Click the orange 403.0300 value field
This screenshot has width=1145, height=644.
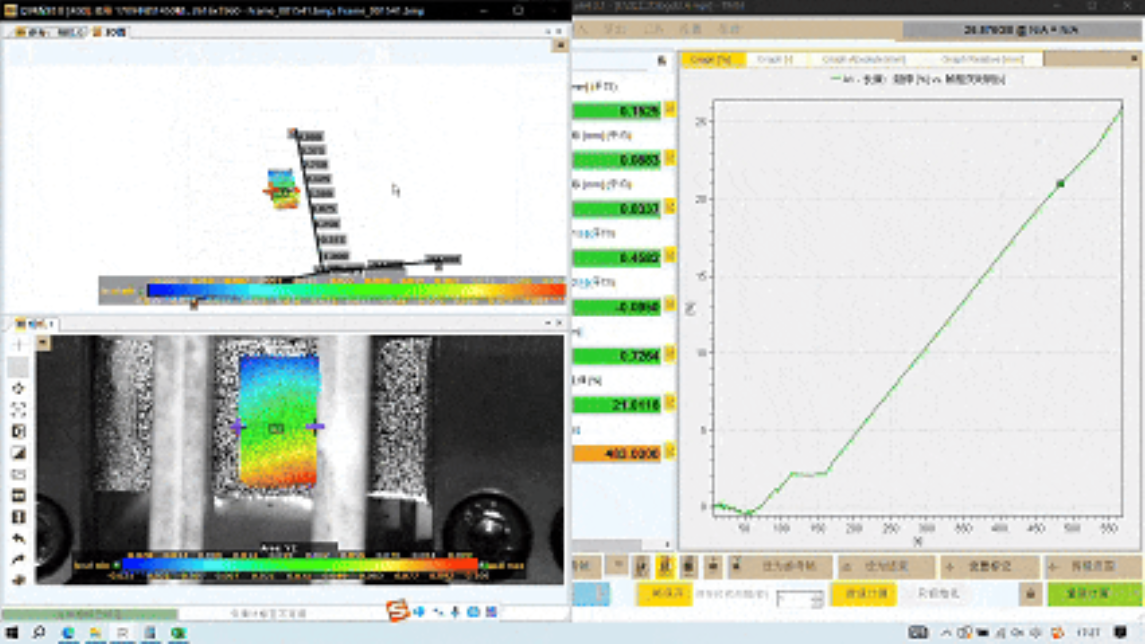(617, 453)
